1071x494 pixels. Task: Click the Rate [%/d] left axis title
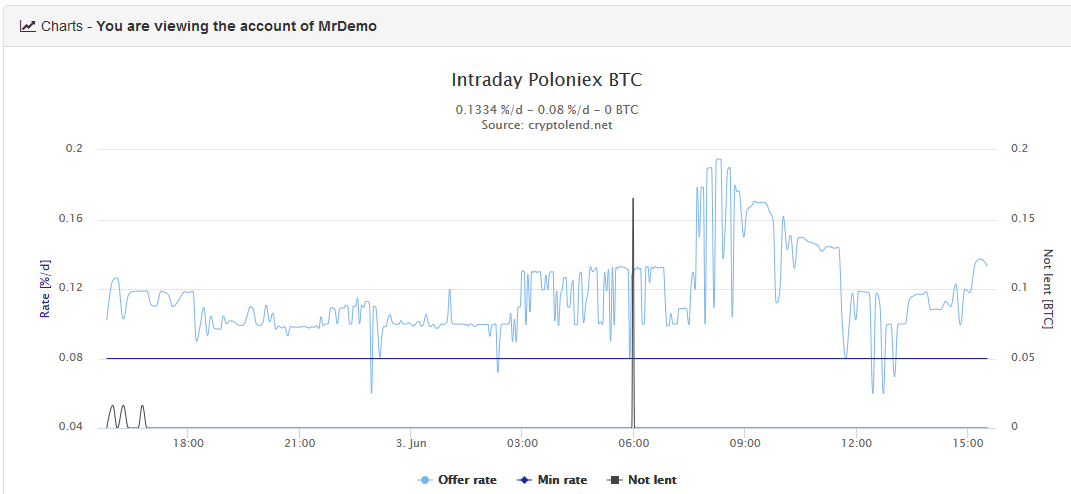pos(45,288)
